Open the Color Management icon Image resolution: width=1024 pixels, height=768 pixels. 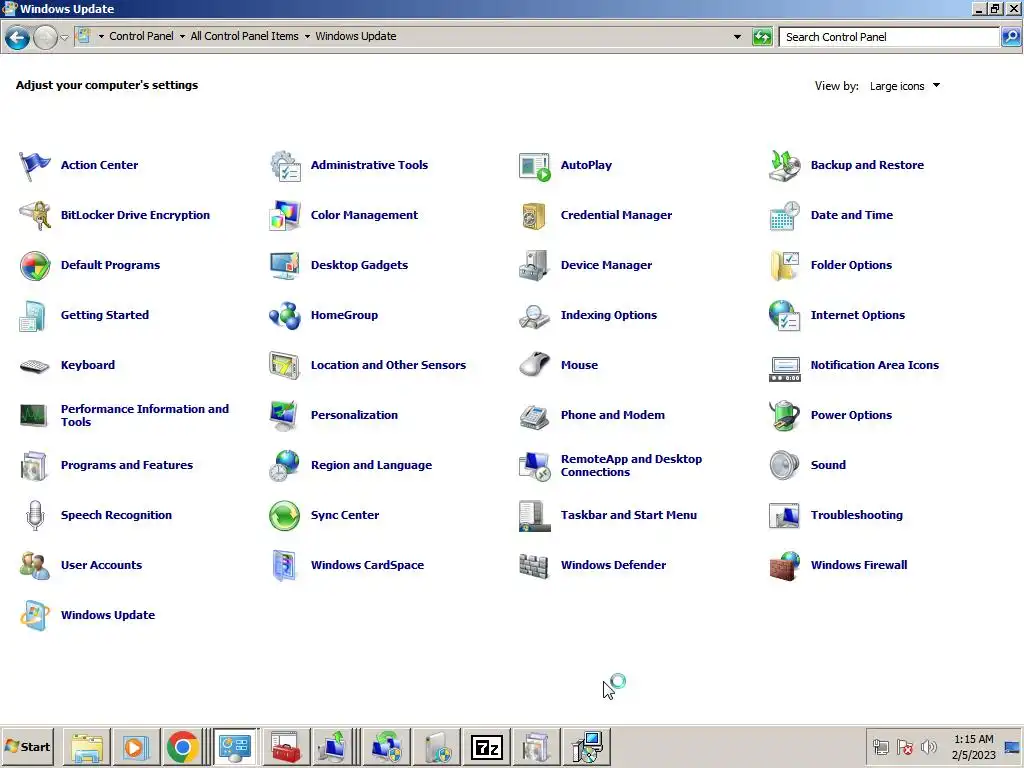[285, 216]
